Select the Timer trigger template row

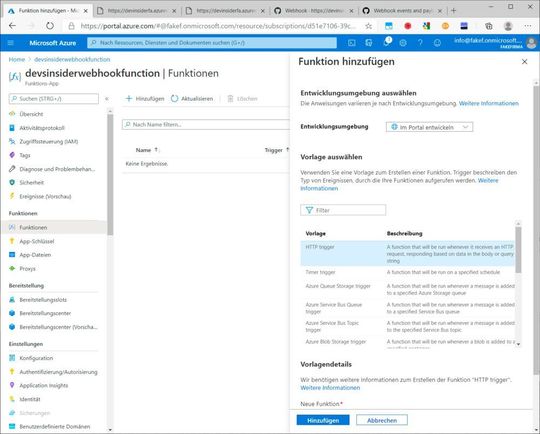408,272
